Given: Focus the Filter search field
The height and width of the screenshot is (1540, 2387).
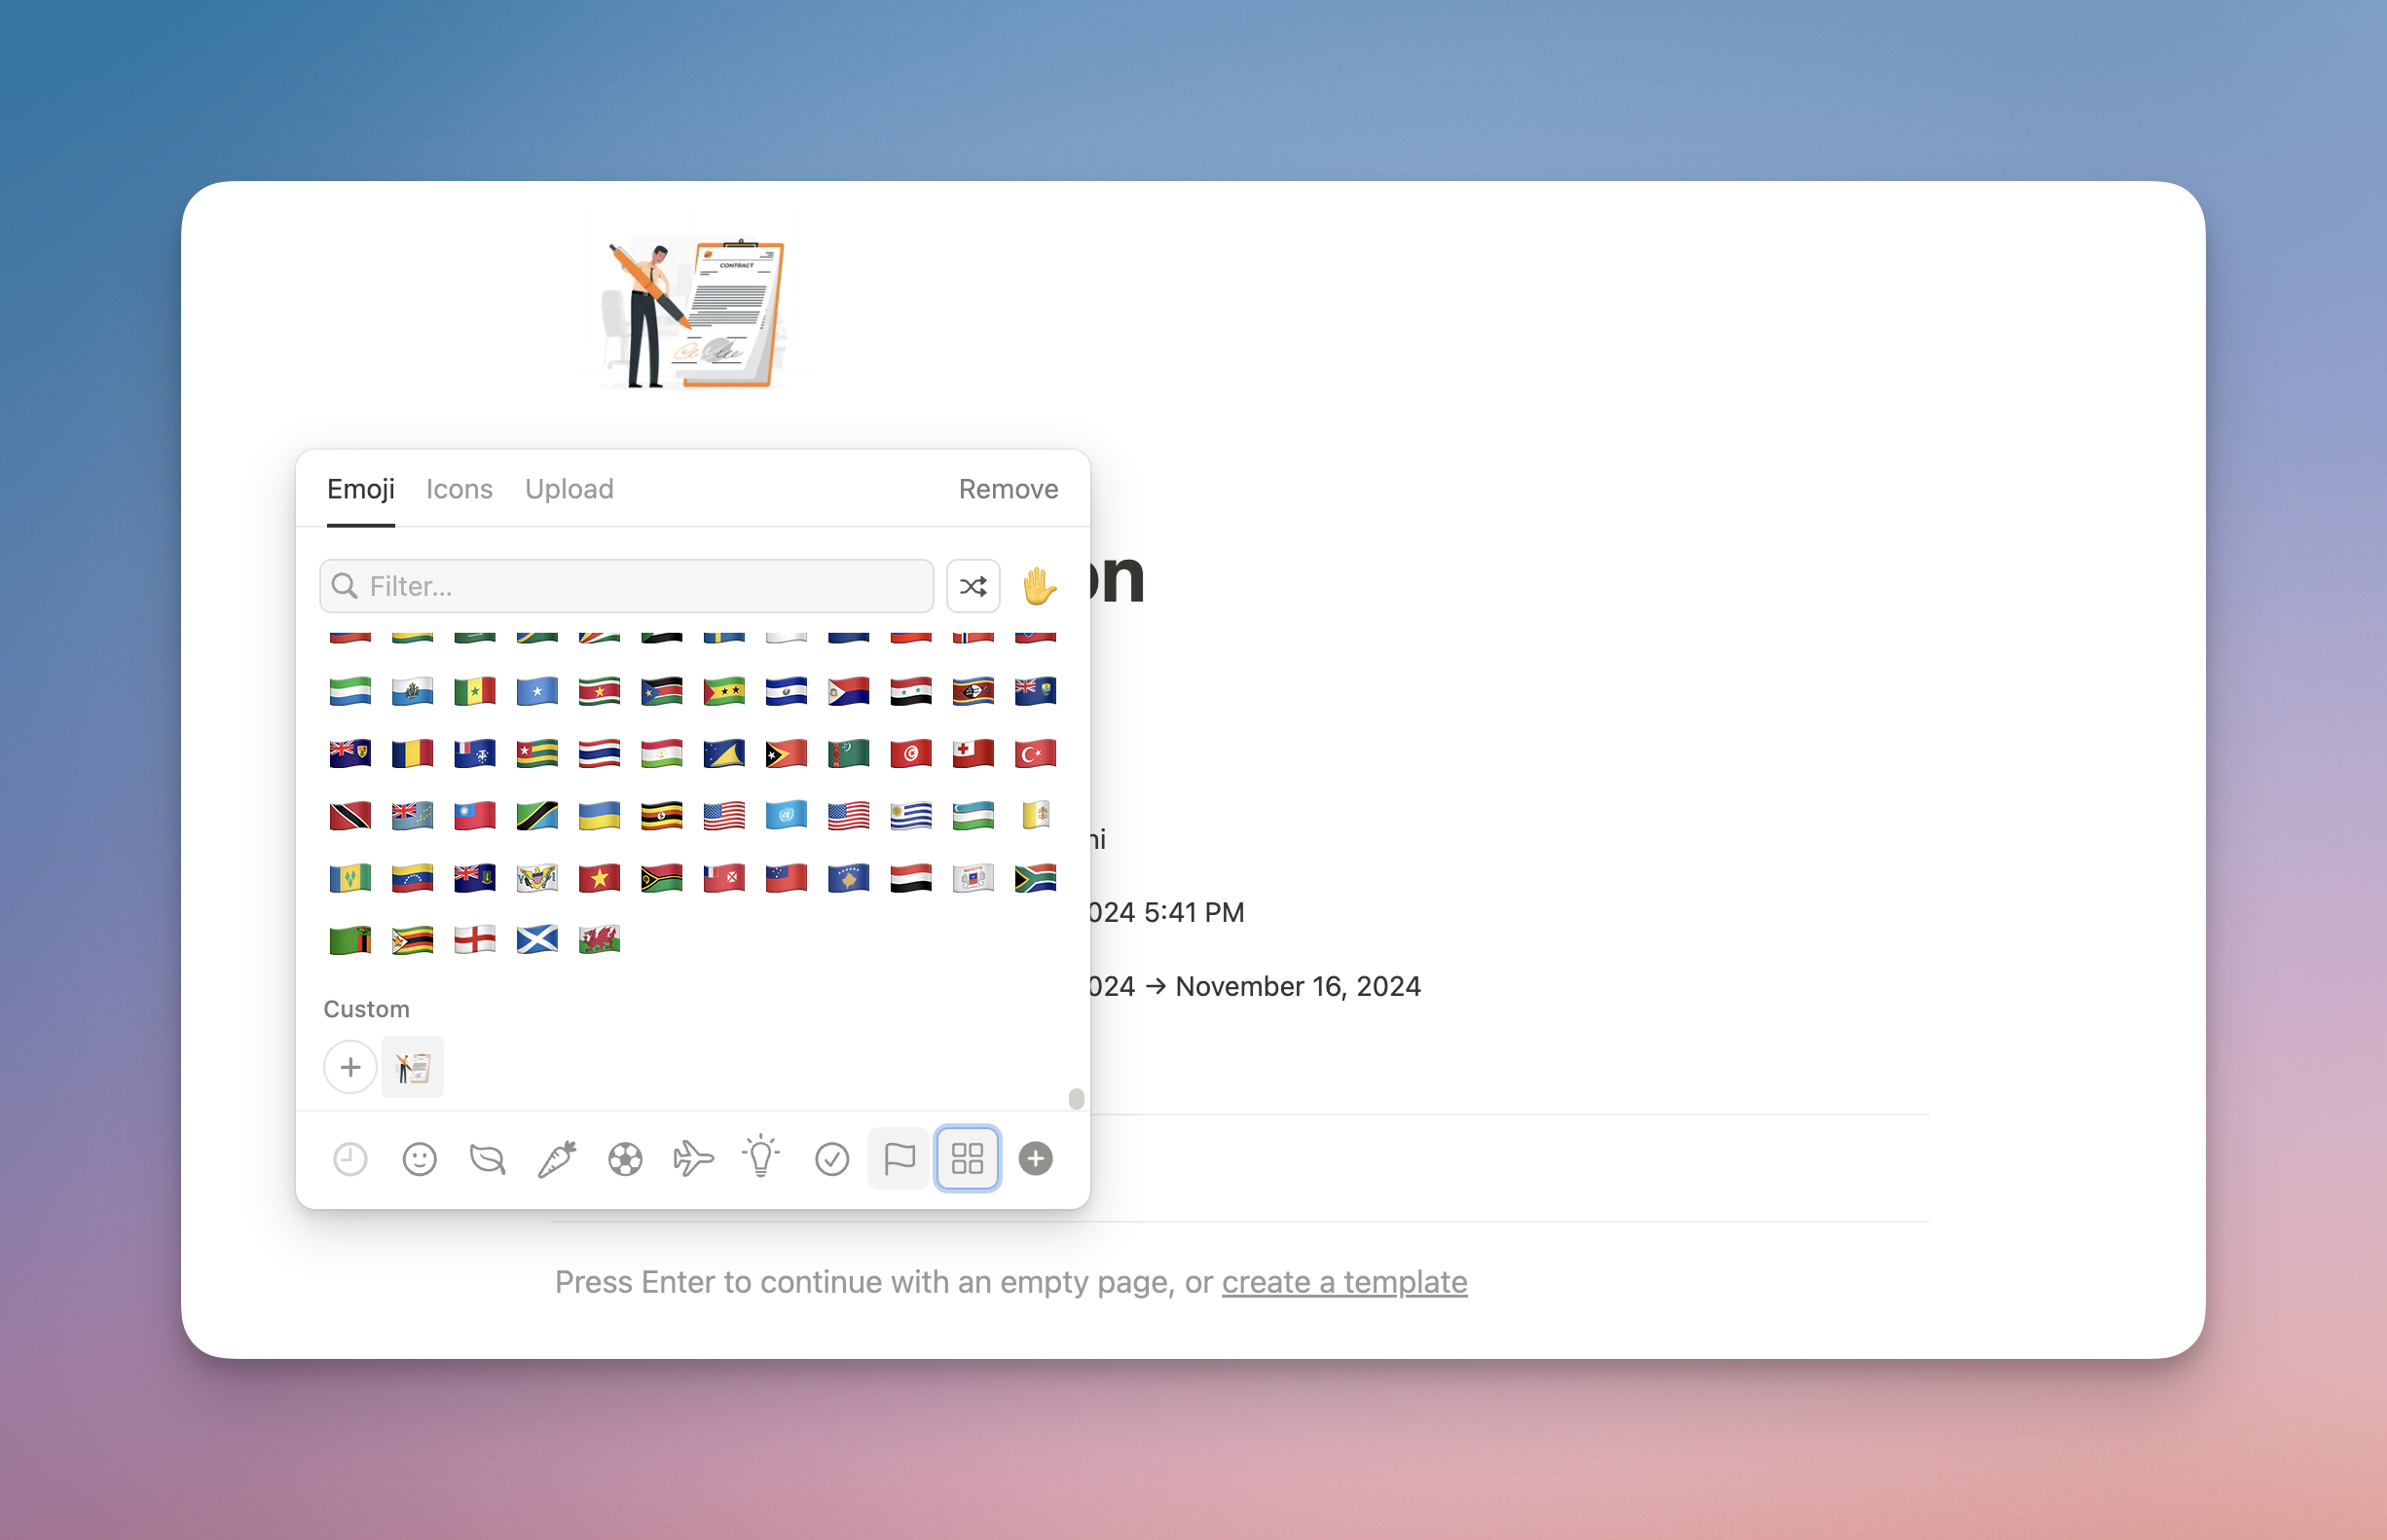Looking at the screenshot, I should pos(626,586).
